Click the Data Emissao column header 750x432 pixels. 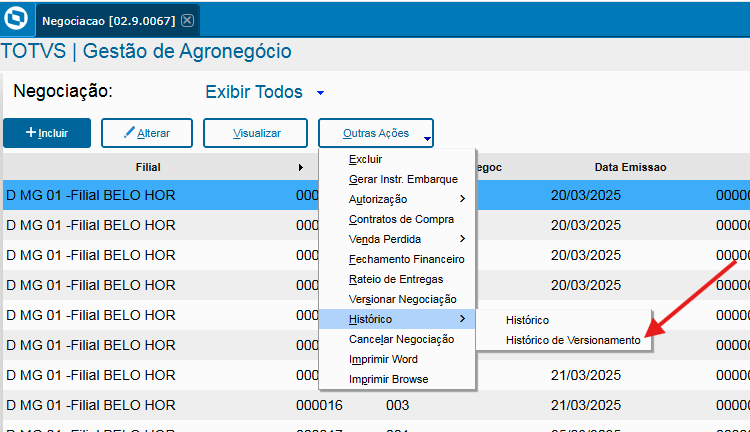pyautogui.click(x=630, y=167)
